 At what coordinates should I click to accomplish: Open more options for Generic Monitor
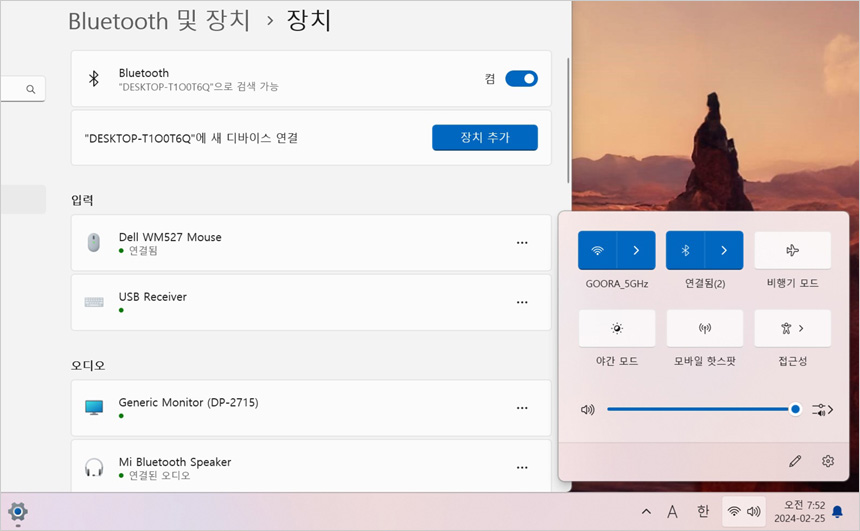tap(521, 408)
